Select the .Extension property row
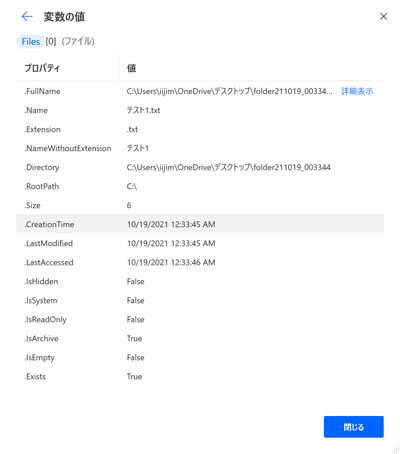 click(x=200, y=129)
